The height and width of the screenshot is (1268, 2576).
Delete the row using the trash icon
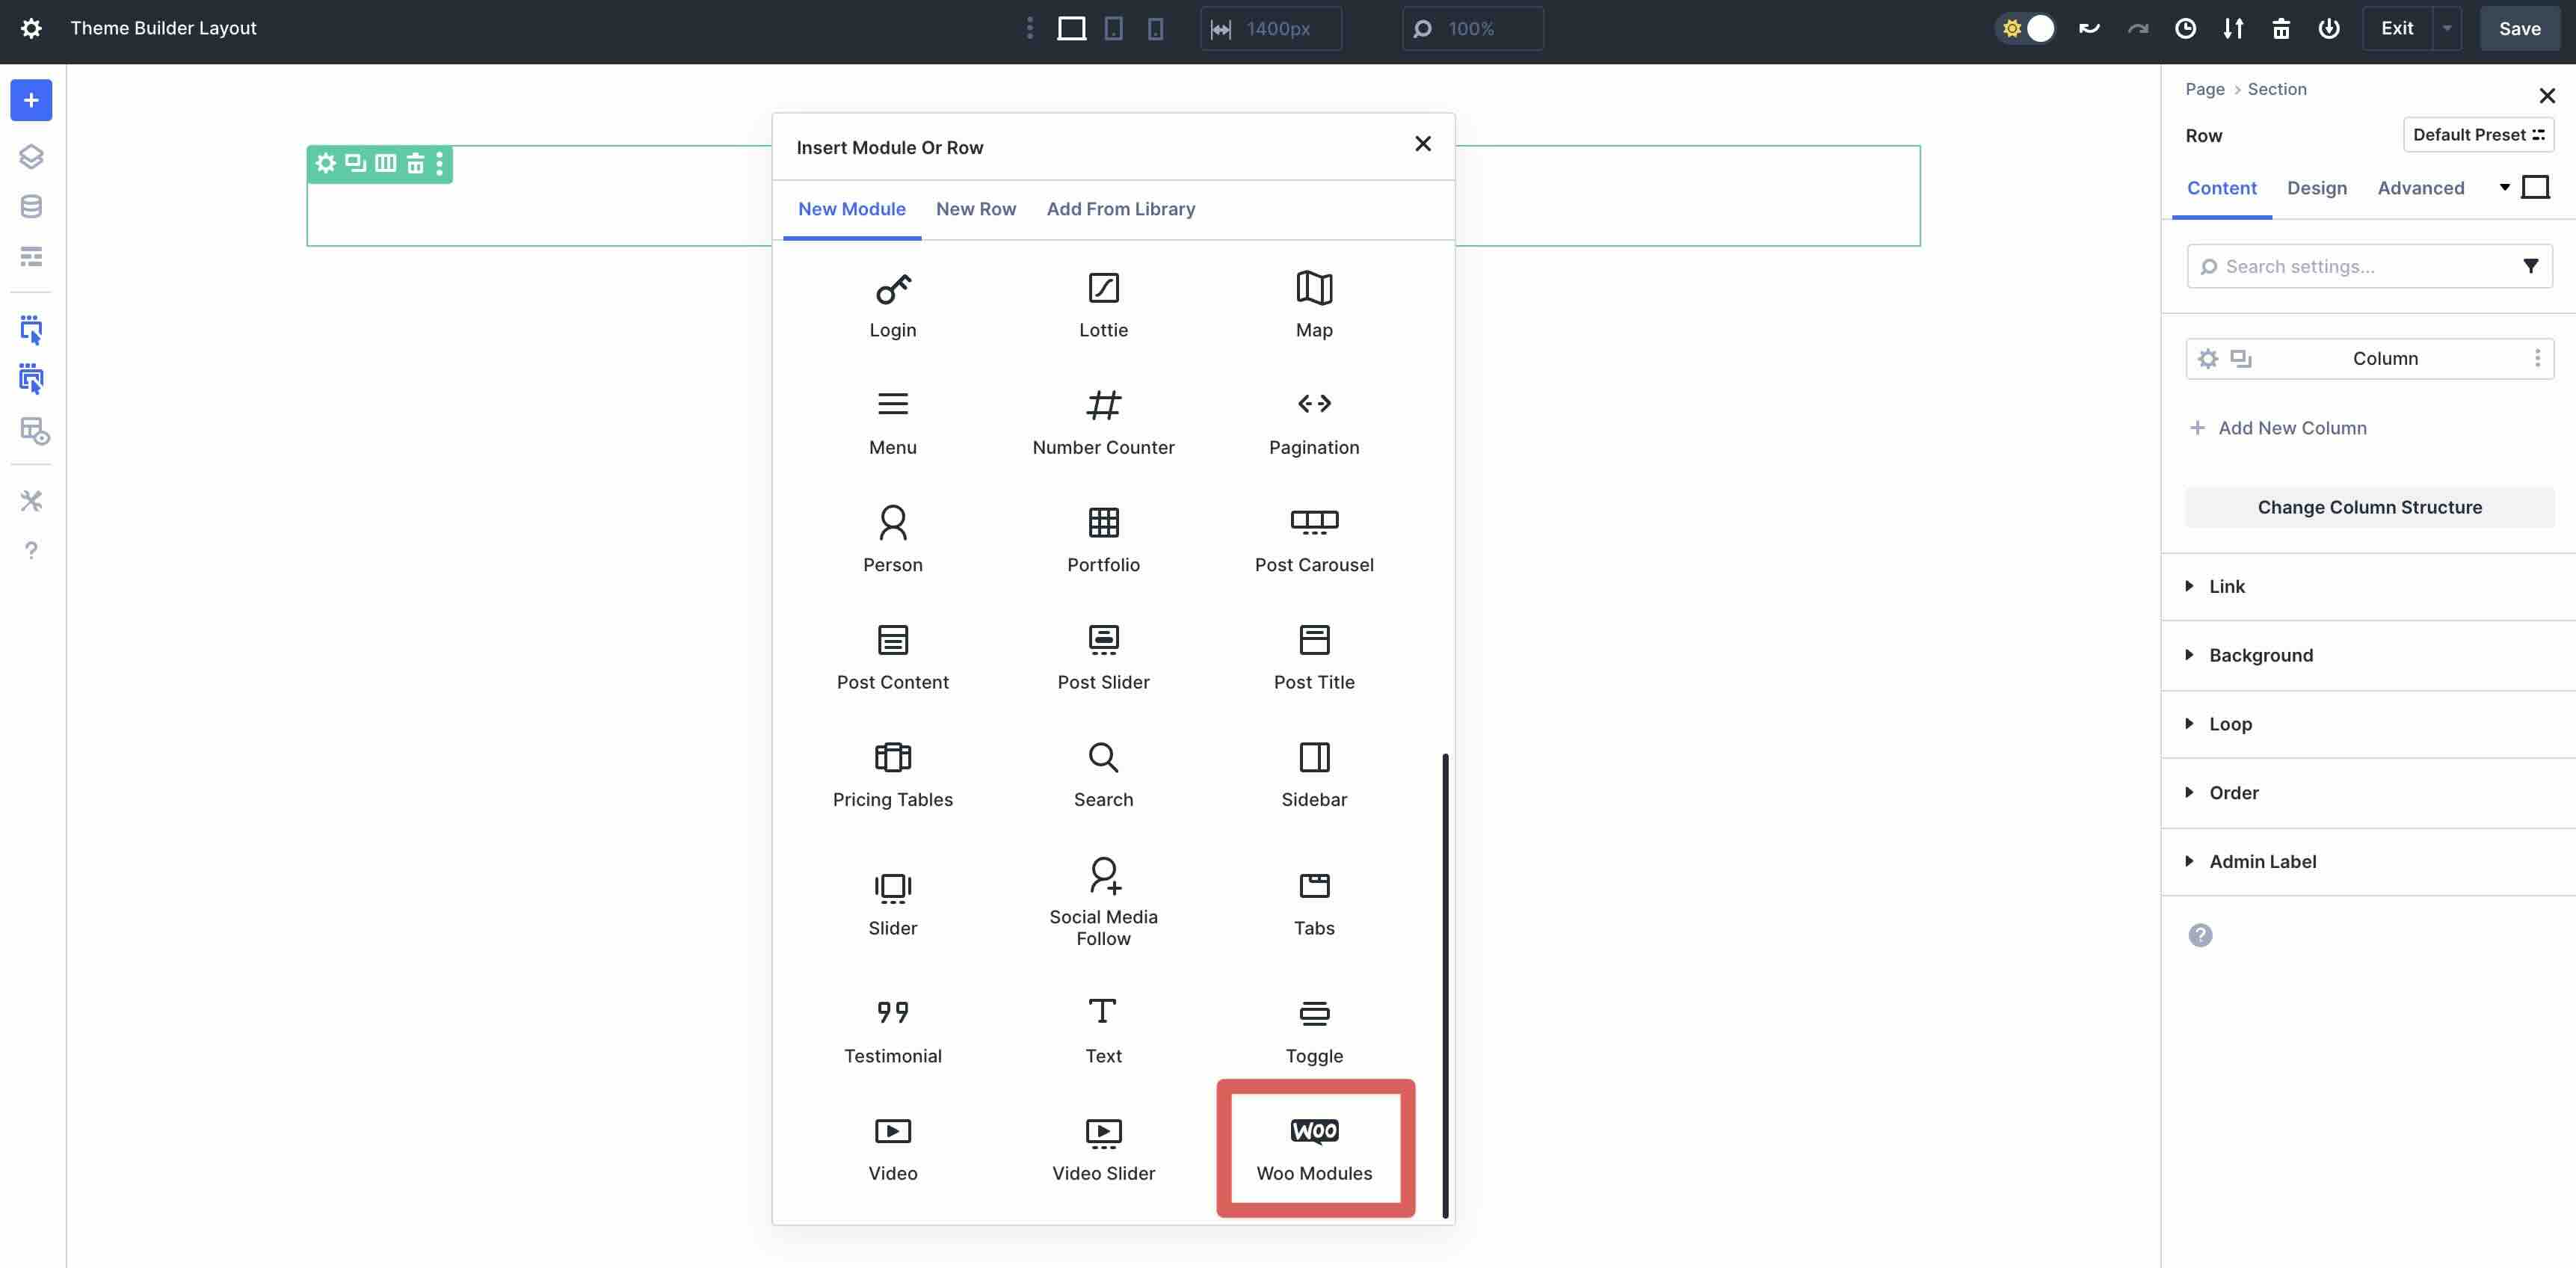(415, 163)
